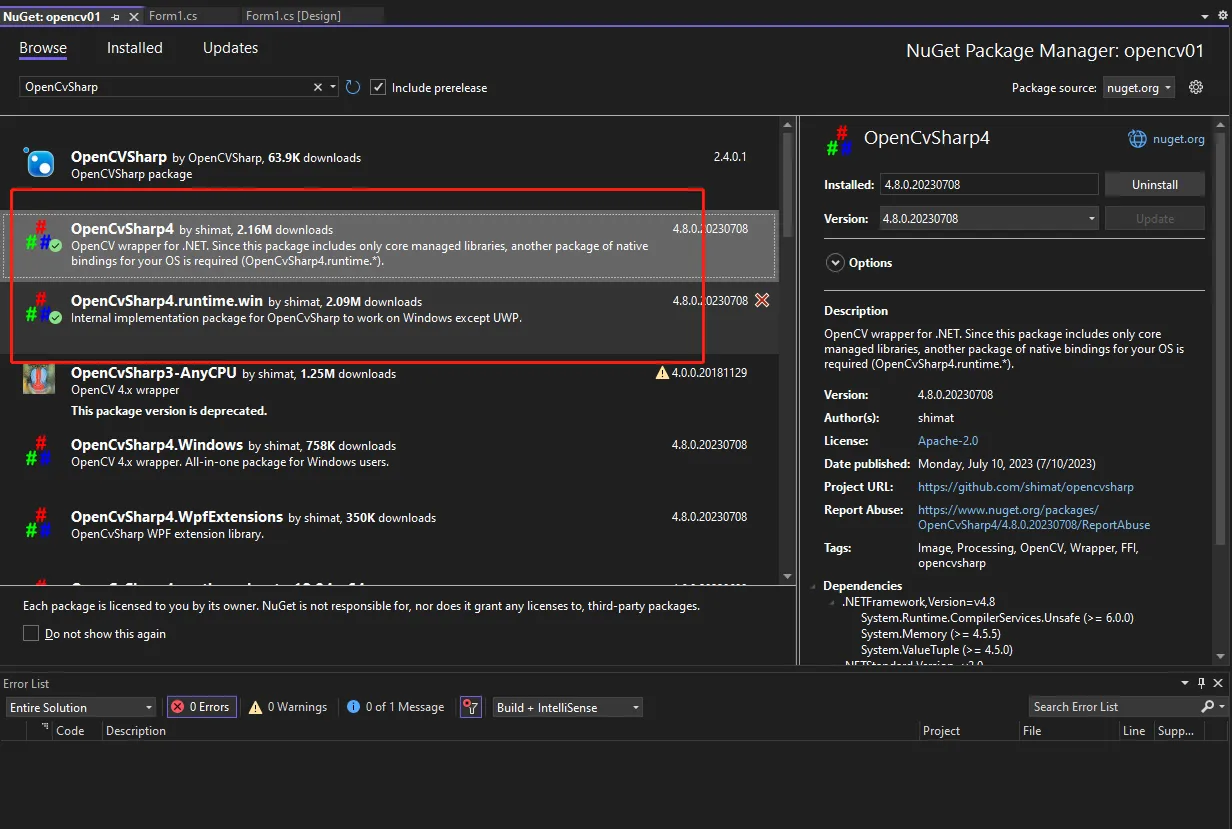Sort error list by Project column

[941, 731]
